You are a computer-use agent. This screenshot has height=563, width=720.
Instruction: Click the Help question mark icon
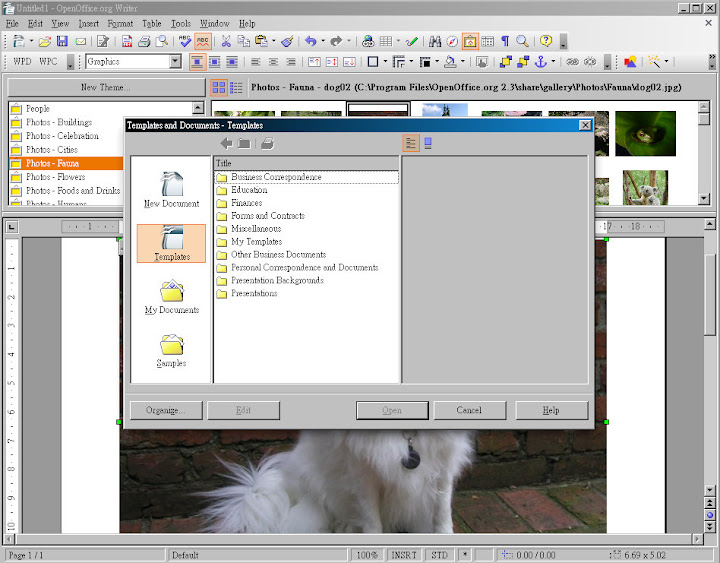coord(546,41)
